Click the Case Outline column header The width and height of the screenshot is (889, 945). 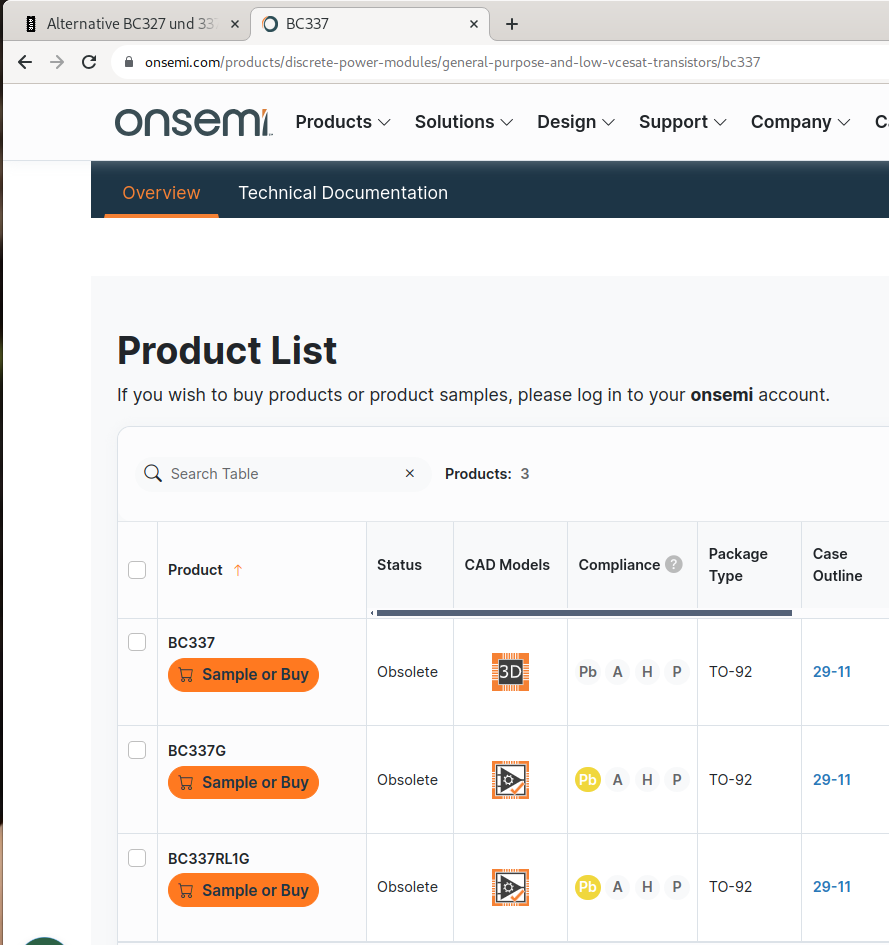tap(837, 565)
